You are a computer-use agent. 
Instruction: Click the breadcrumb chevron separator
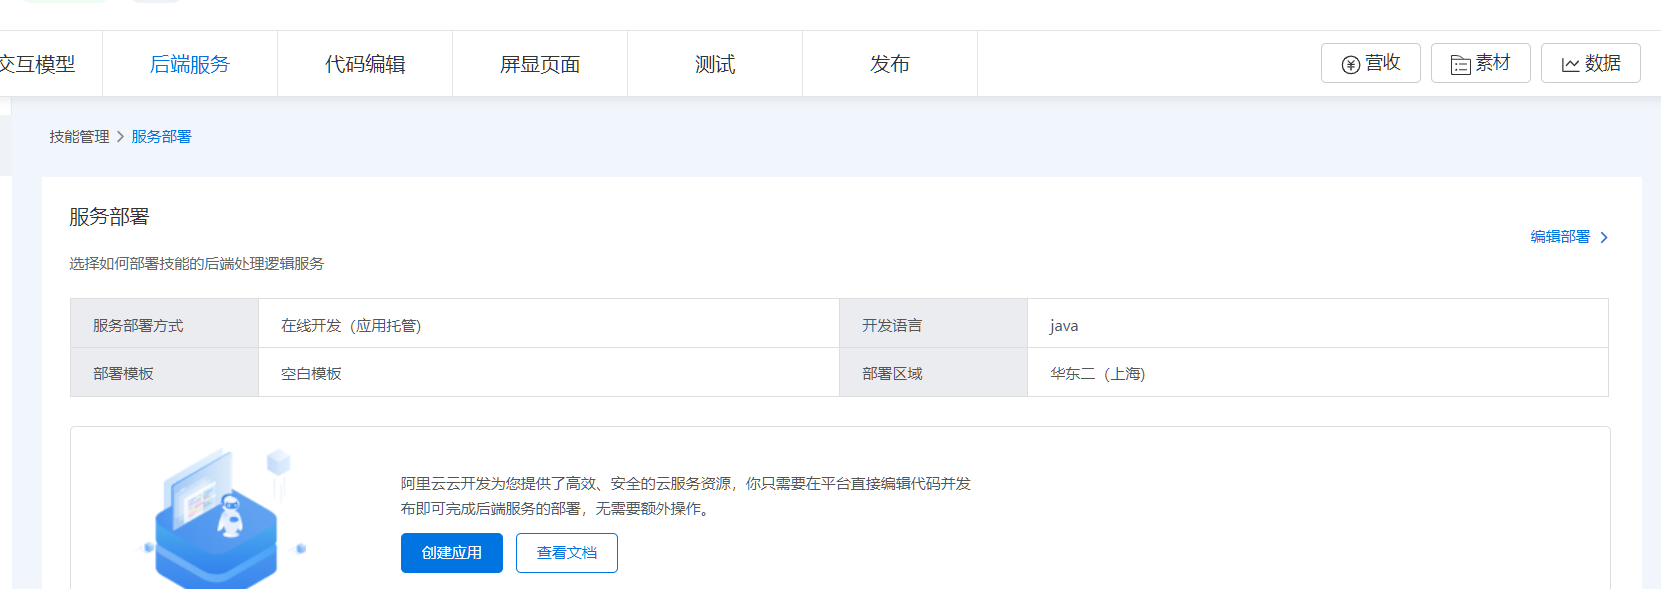tap(120, 137)
